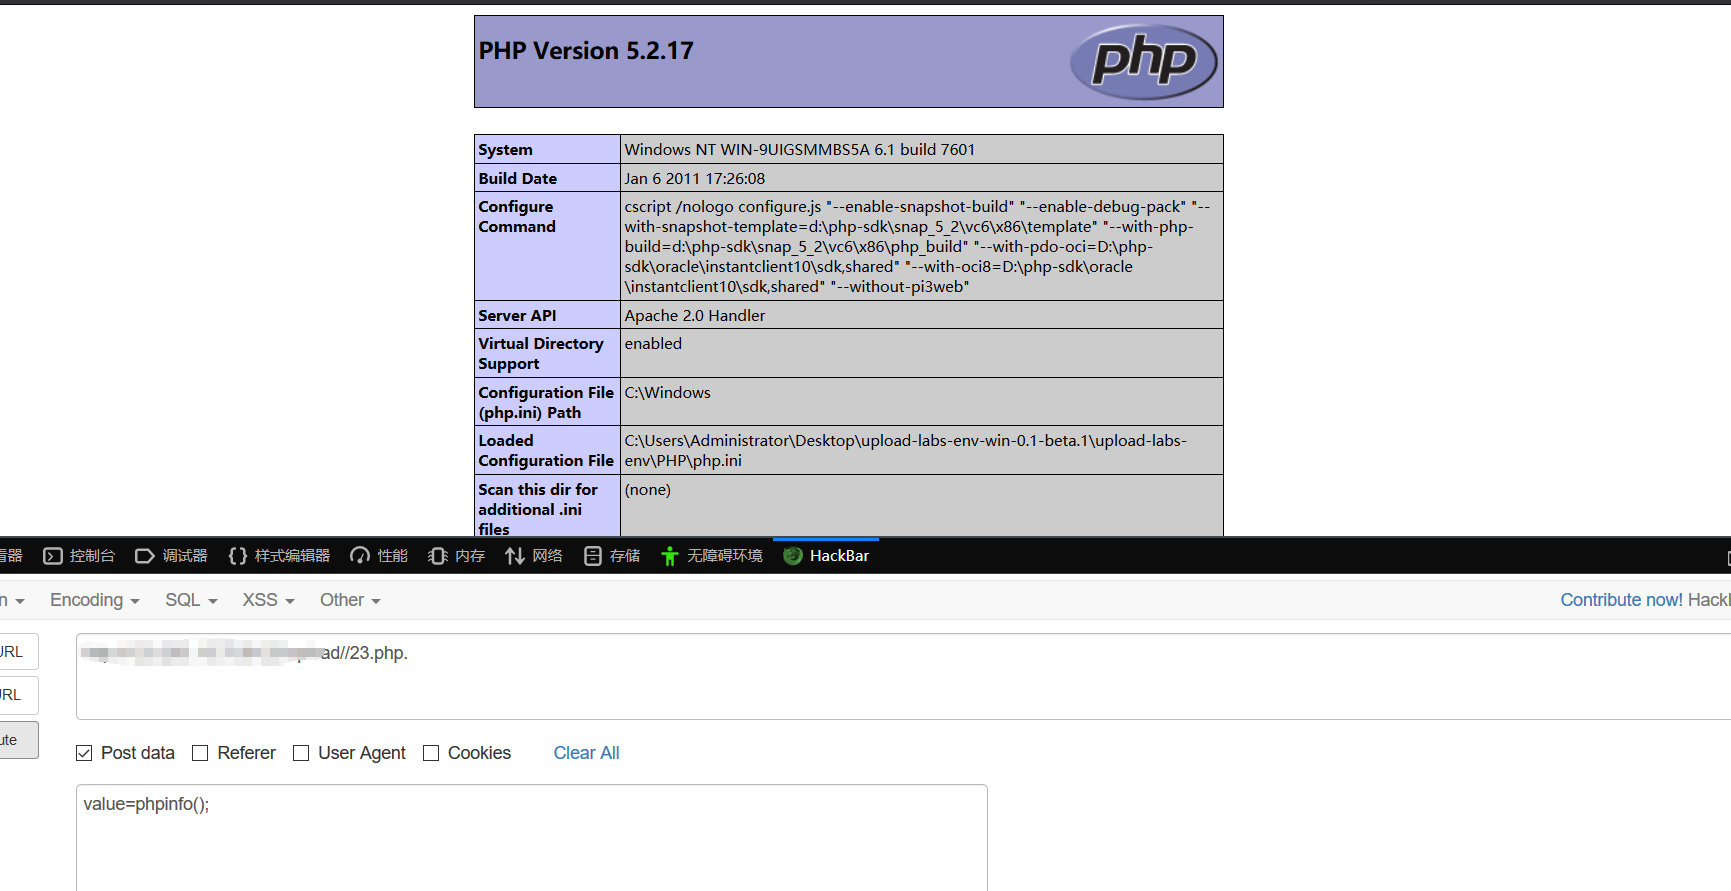Click the System row label
The image size is (1731, 891).
[506, 150]
